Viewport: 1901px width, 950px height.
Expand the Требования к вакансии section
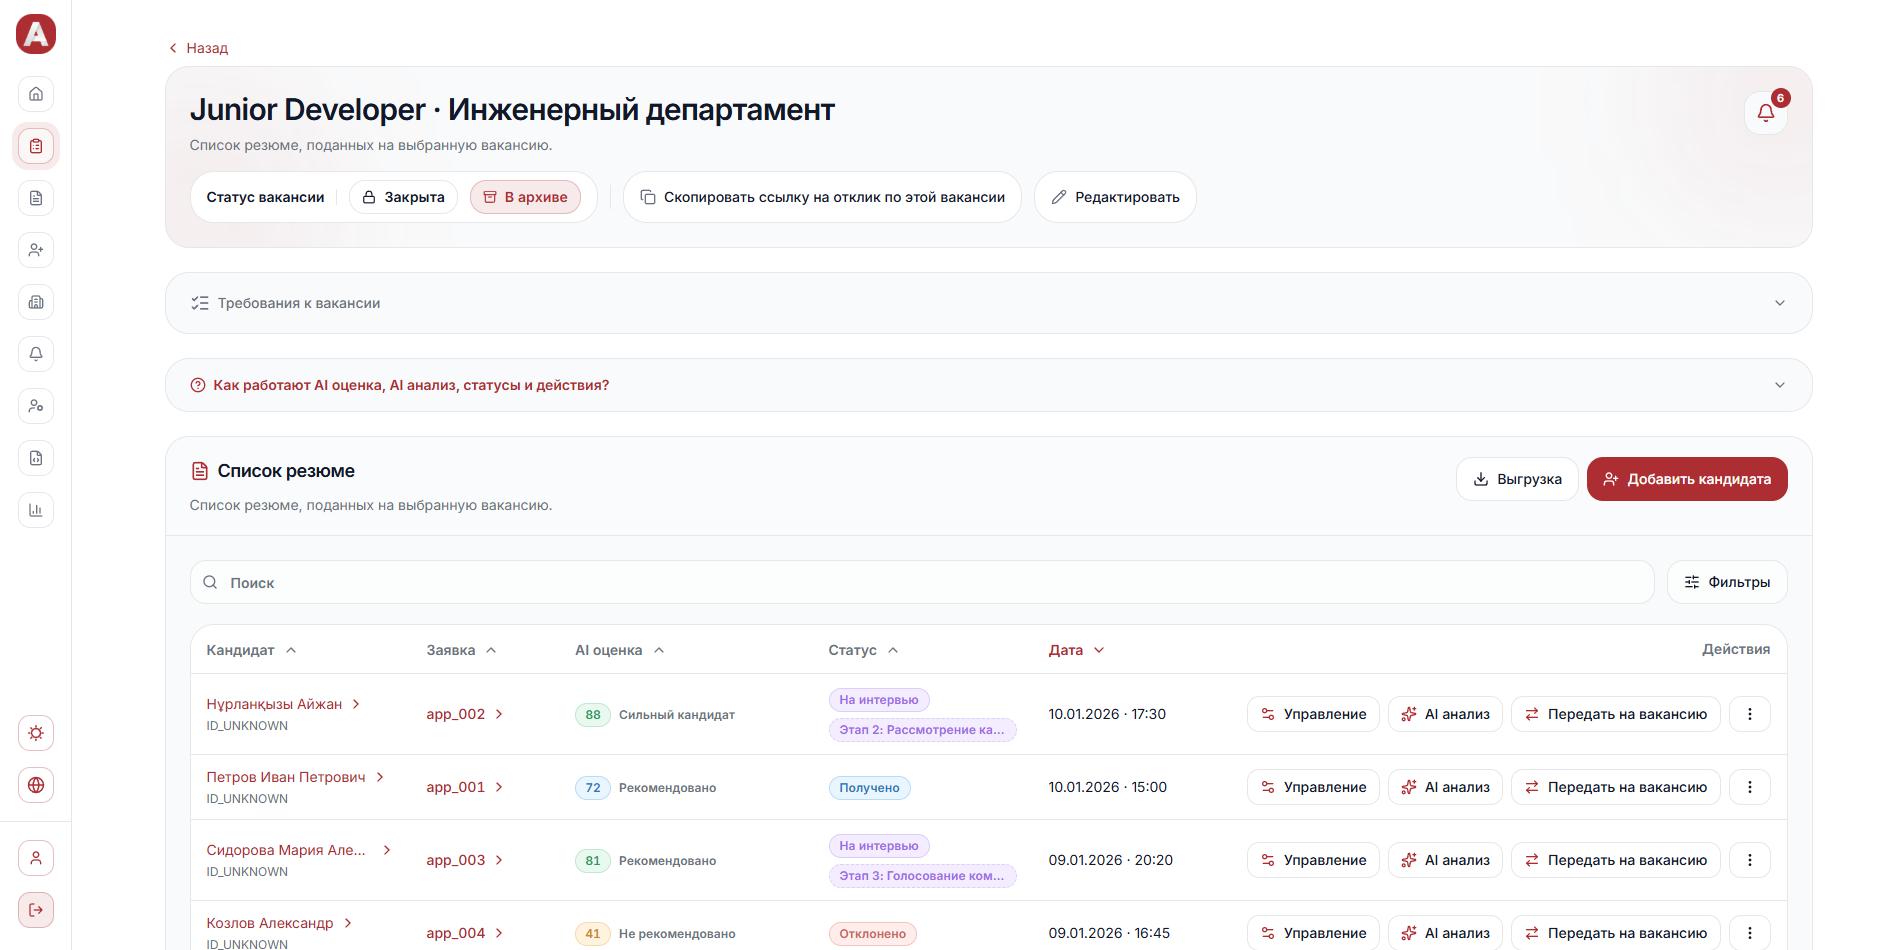point(988,303)
